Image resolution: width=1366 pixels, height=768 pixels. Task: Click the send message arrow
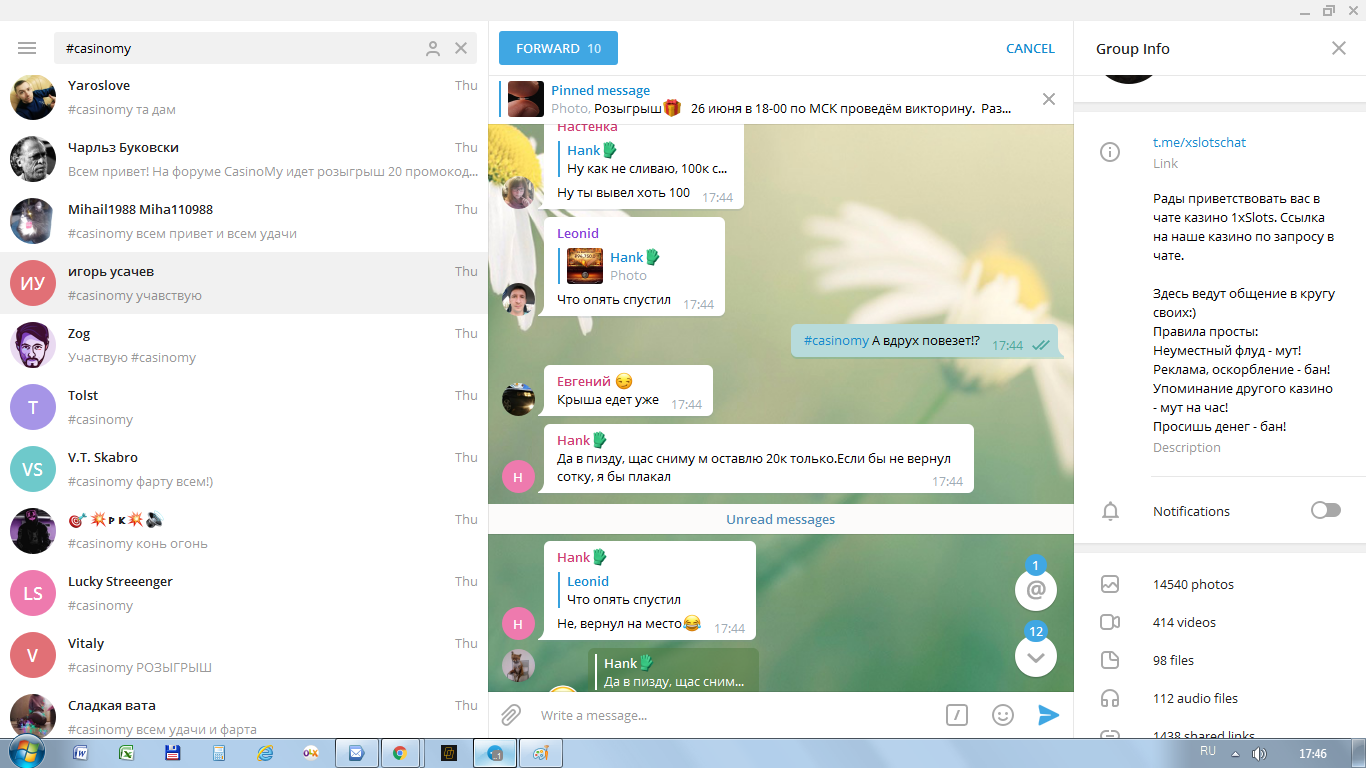tap(1048, 715)
